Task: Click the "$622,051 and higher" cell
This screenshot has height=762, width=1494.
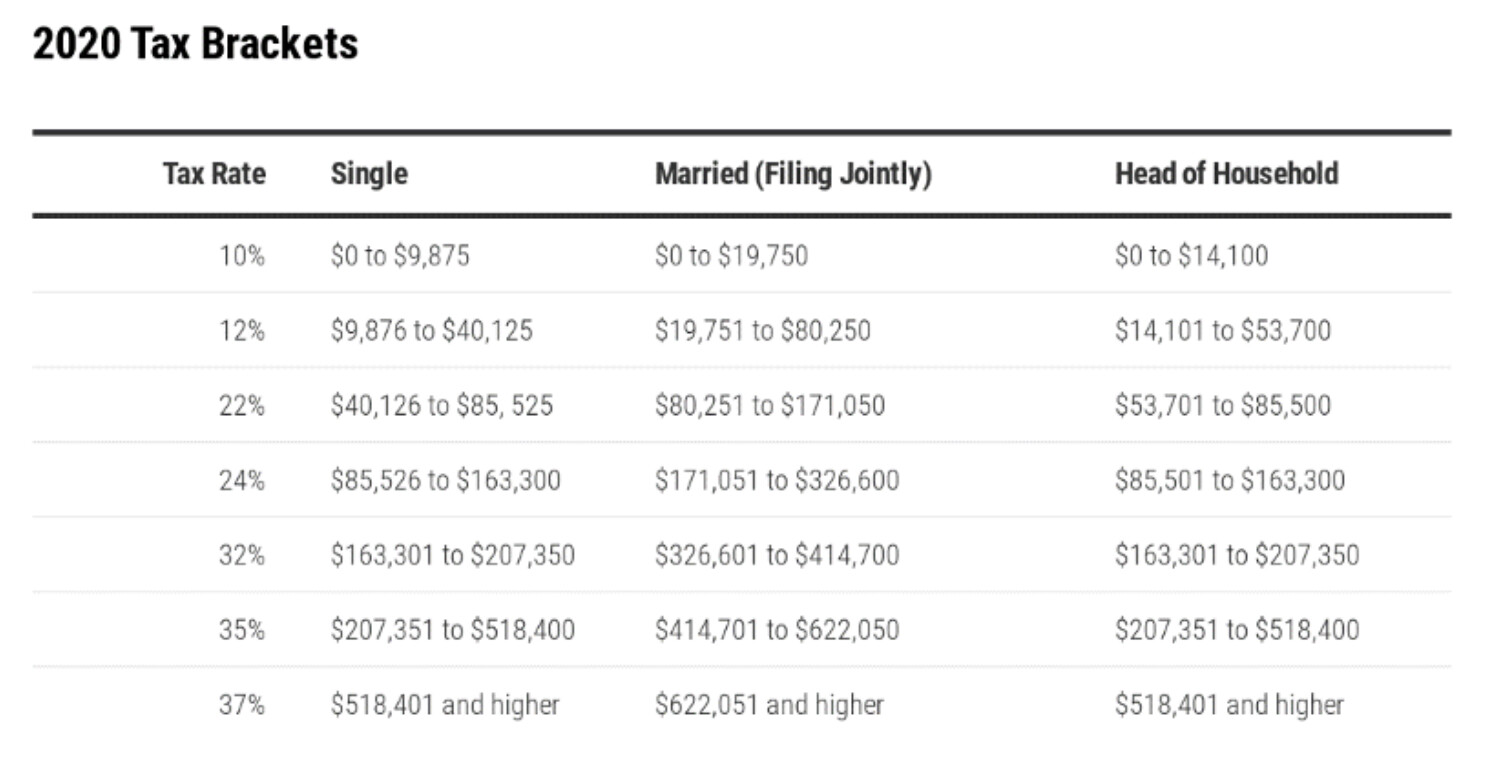Action: (x=769, y=705)
